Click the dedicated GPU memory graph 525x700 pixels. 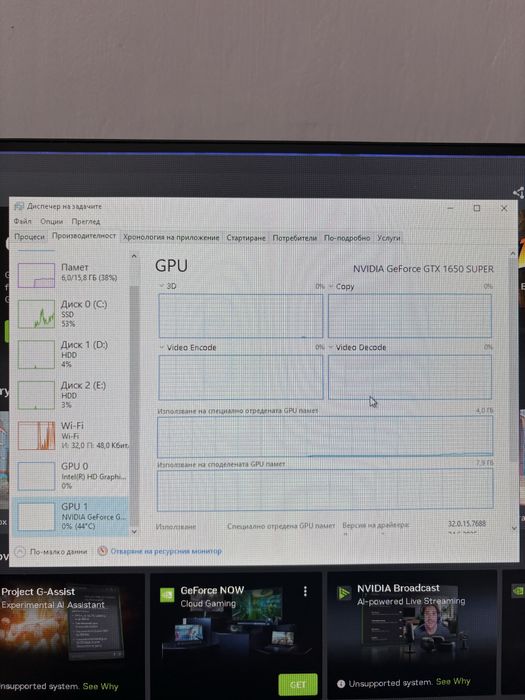[325, 436]
